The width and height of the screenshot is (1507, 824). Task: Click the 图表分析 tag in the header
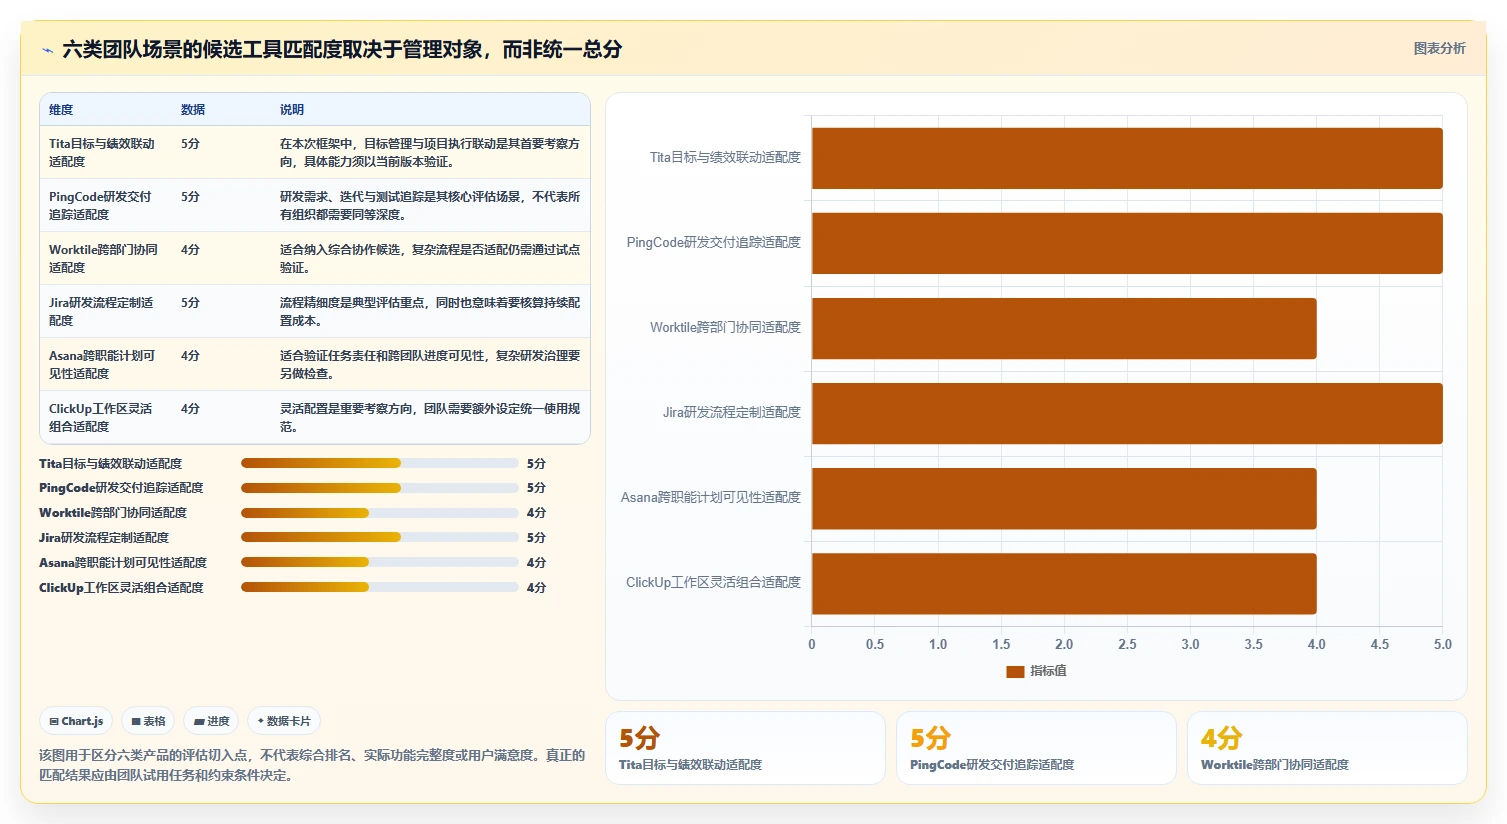point(1439,48)
